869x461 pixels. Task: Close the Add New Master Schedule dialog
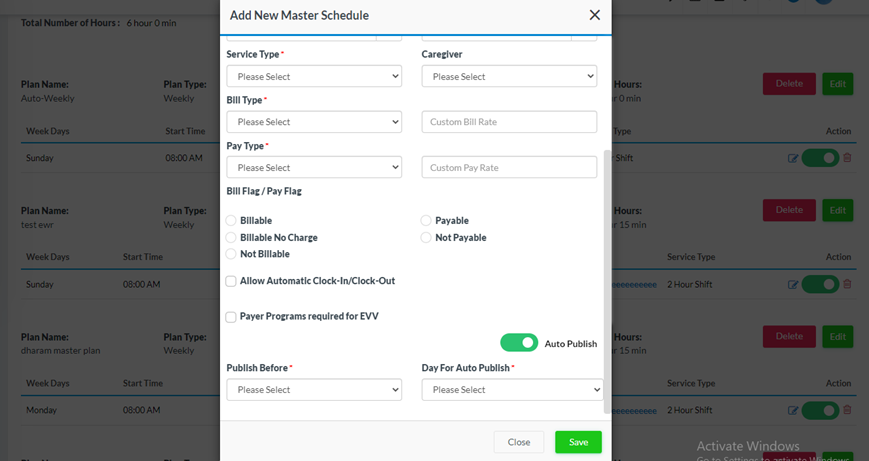click(x=594, y=15)
